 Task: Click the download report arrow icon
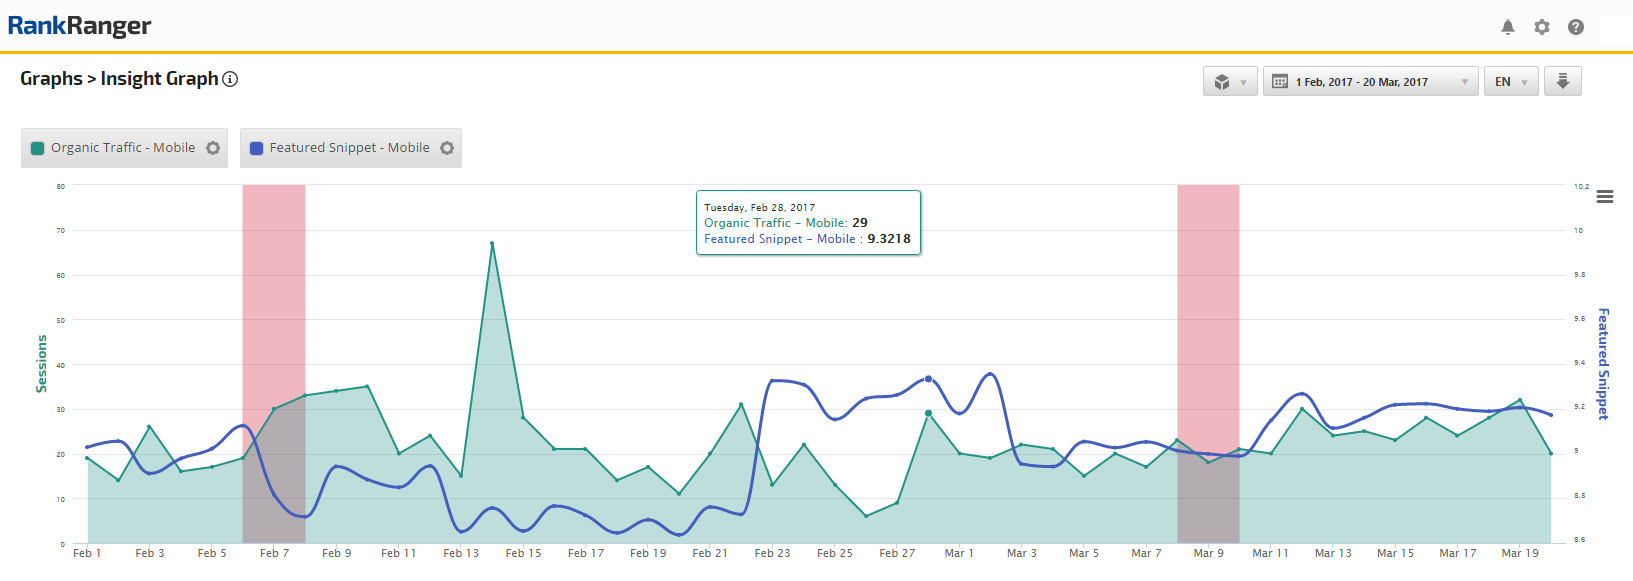[1563, 81]
